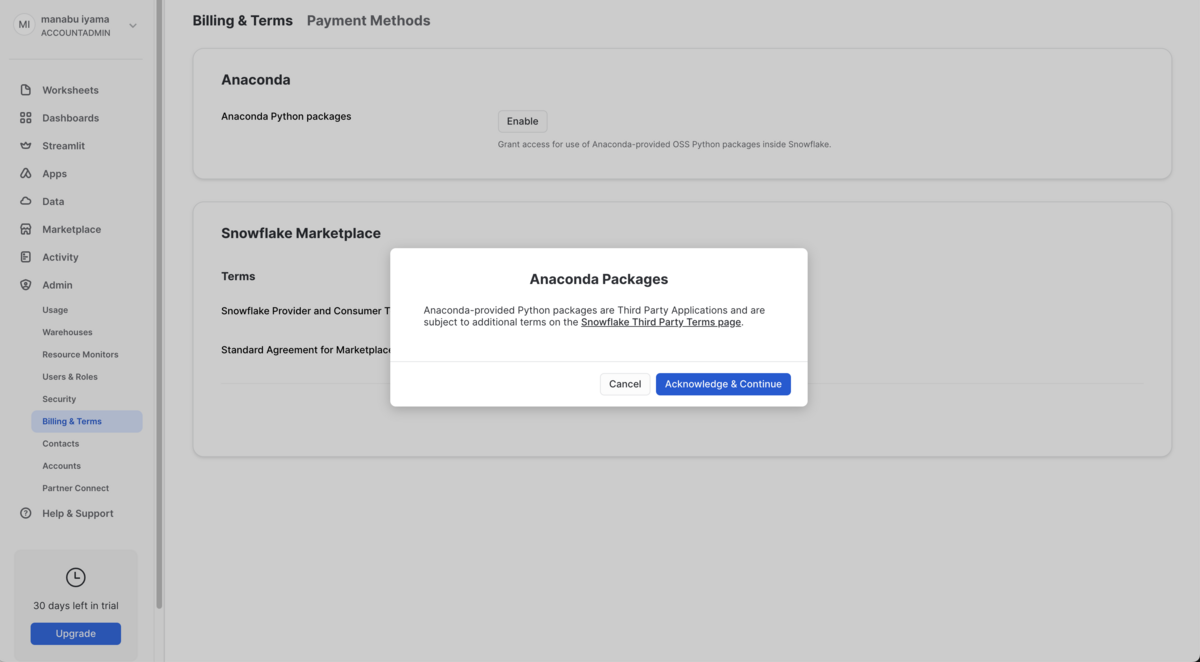Viewport: 1200px width, 662px height.
Task: Open the Snowflake Third Party Terms page link
Action: click(x=661, y=322)
